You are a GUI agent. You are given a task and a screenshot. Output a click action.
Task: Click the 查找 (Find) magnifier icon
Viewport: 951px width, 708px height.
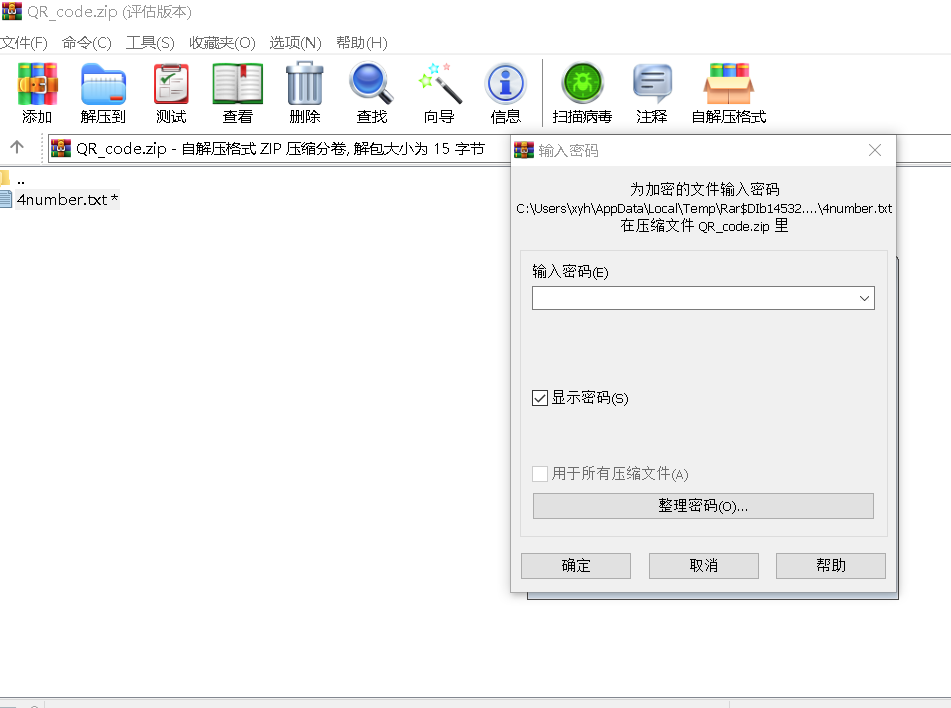371,86
